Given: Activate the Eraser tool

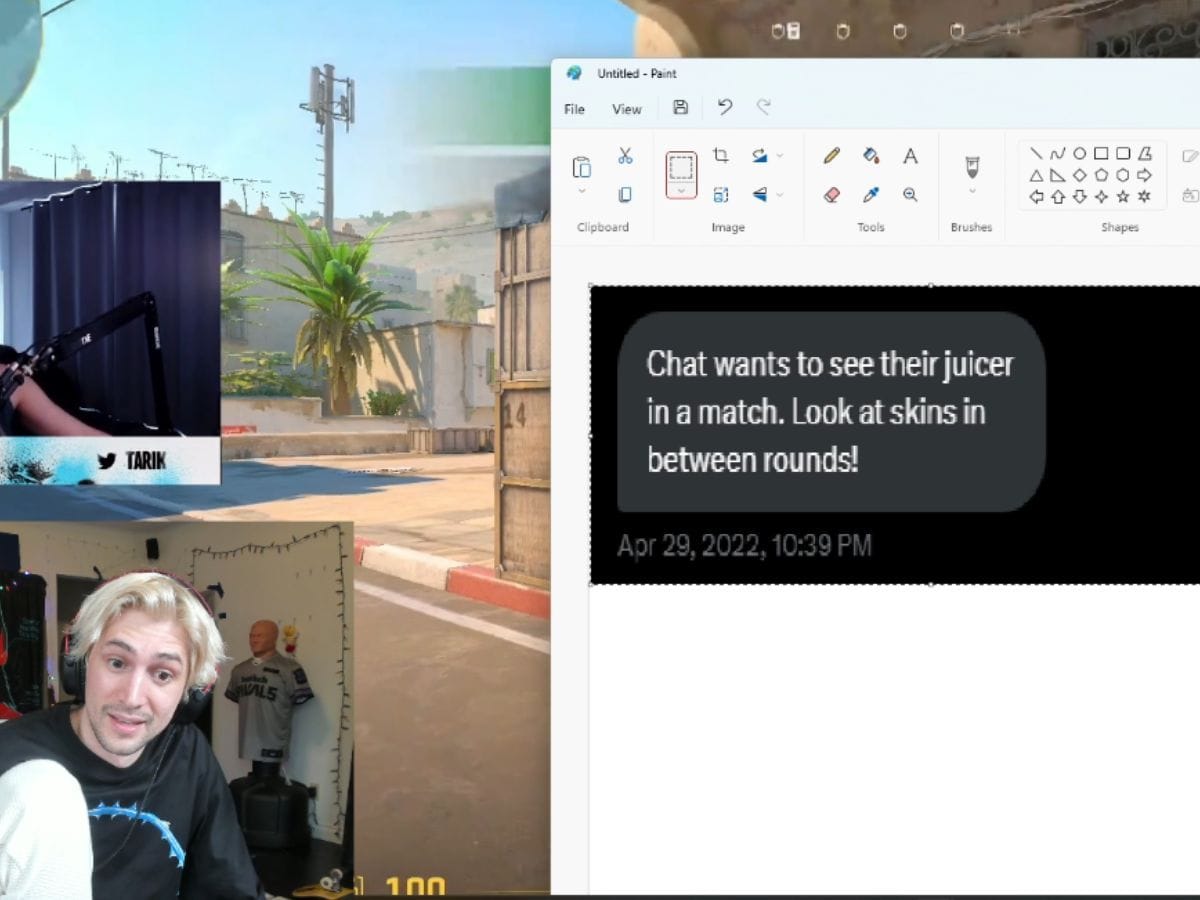Looking at the screenshot, I should (x=830, y=196).
